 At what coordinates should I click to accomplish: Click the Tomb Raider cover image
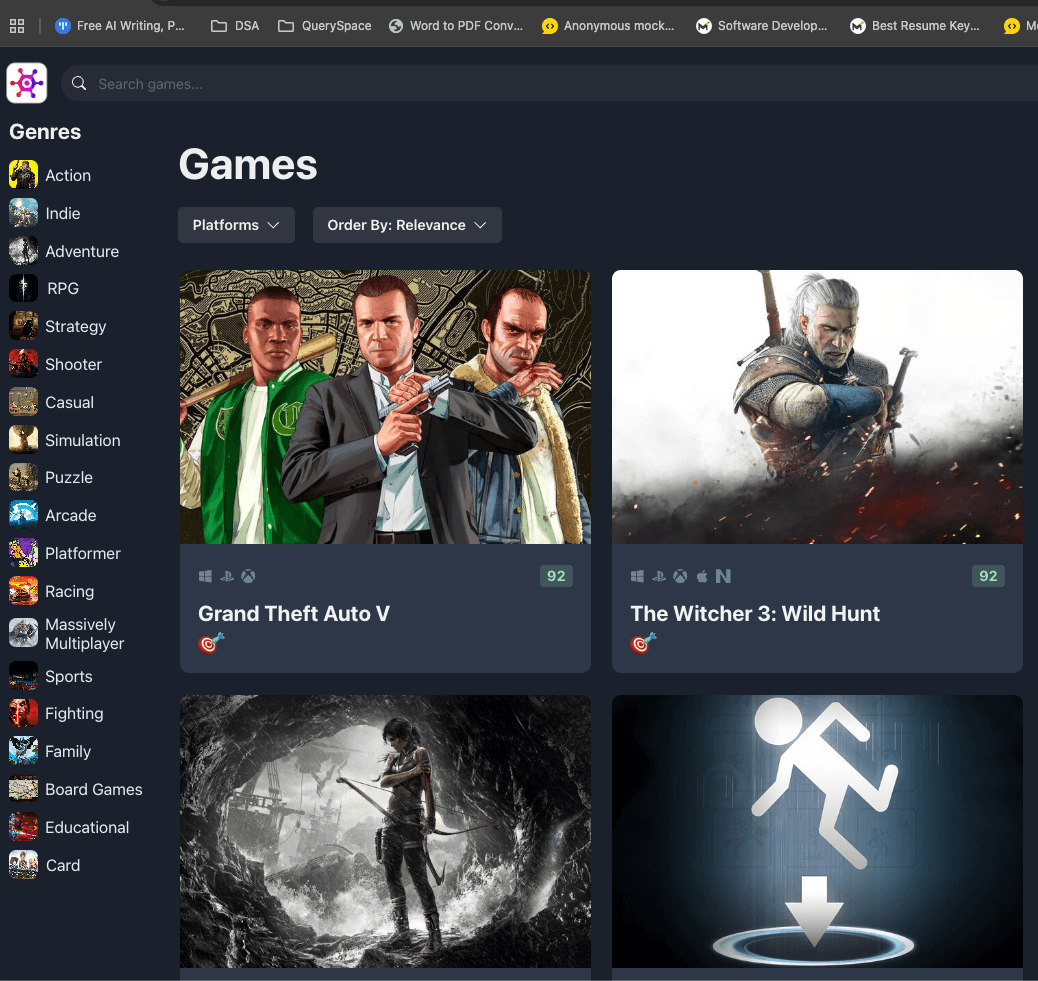385,832
